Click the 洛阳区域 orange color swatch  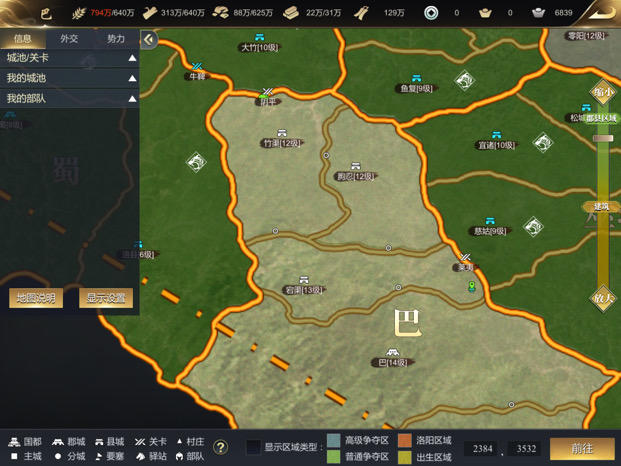tap(405, 440)
